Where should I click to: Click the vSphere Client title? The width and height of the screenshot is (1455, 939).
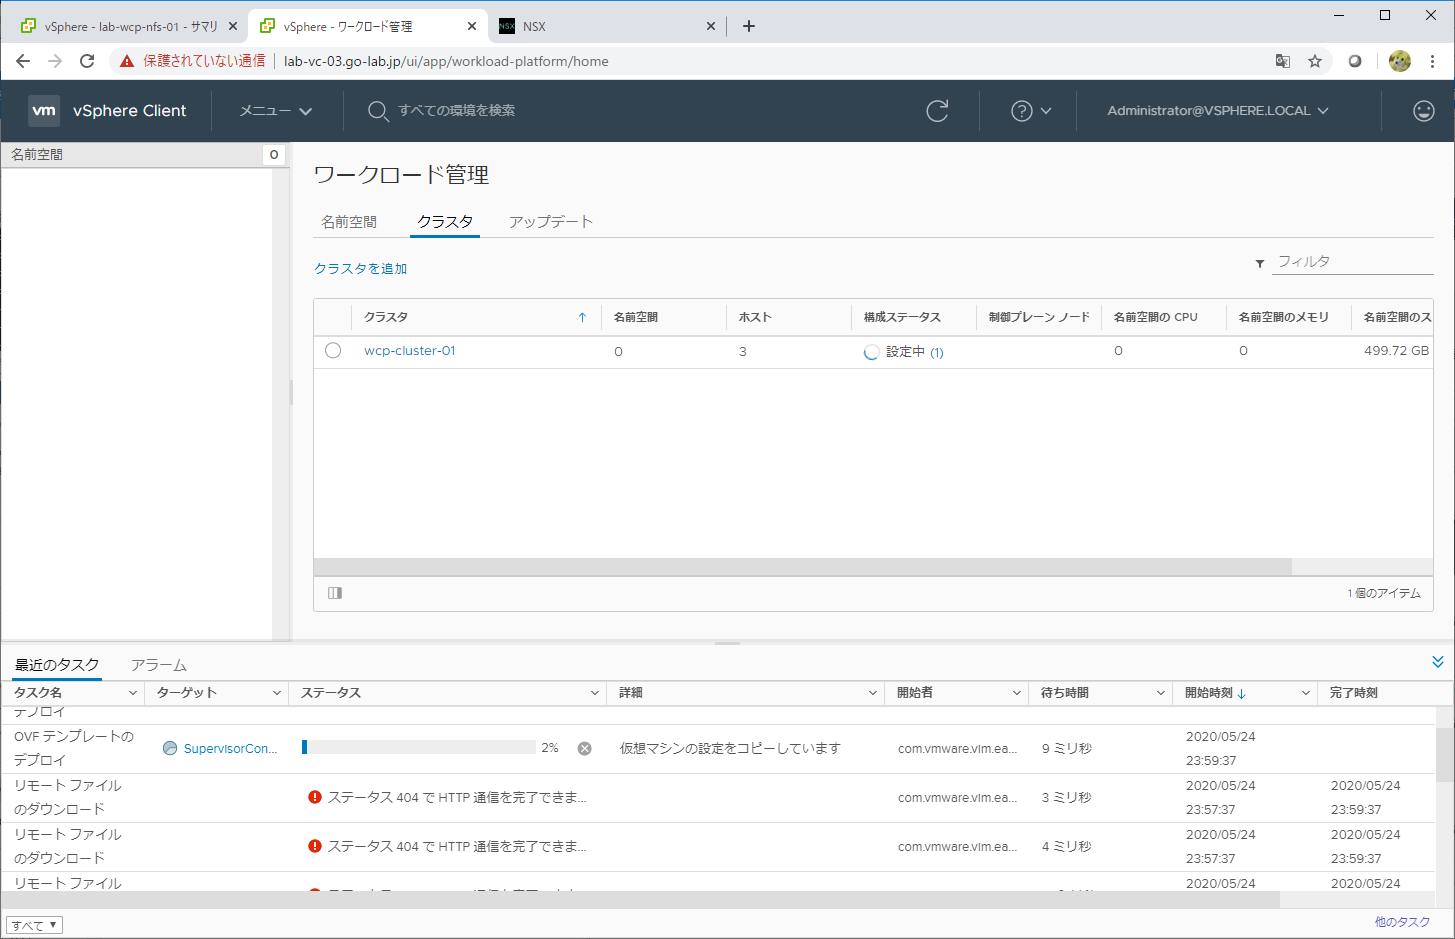(130, 111)
